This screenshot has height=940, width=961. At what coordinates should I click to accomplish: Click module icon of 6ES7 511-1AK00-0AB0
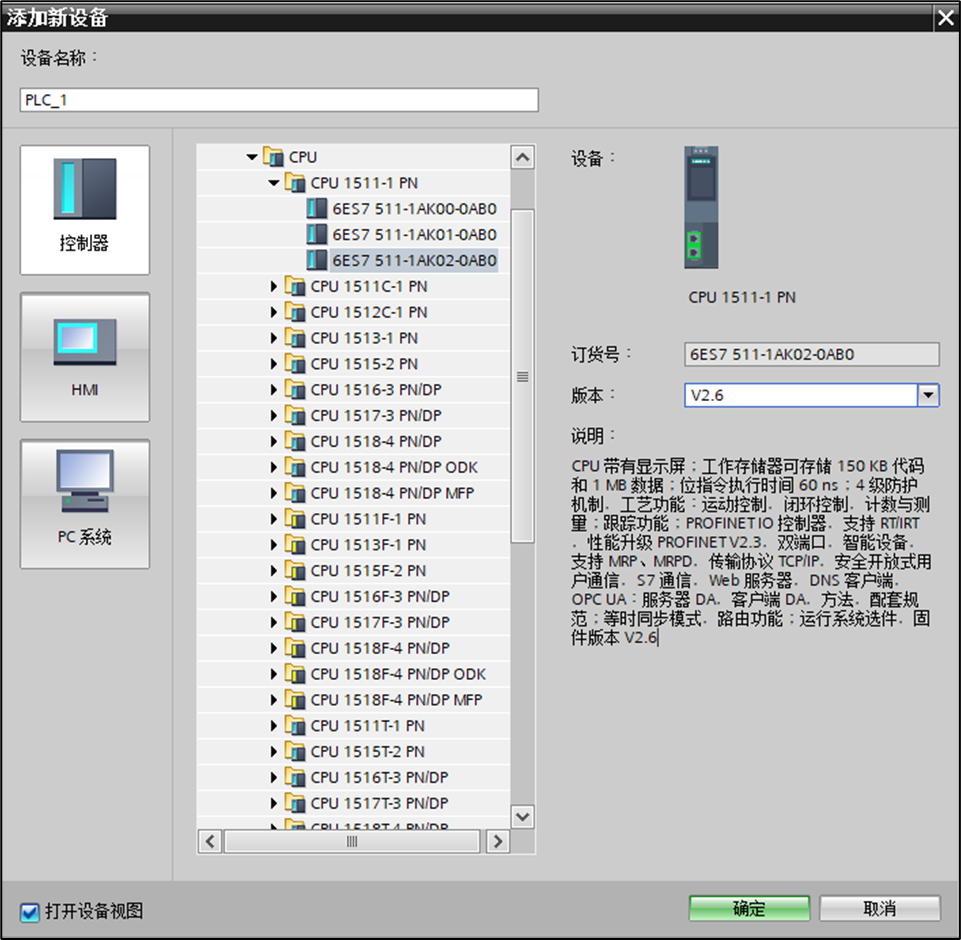[317, 209]
